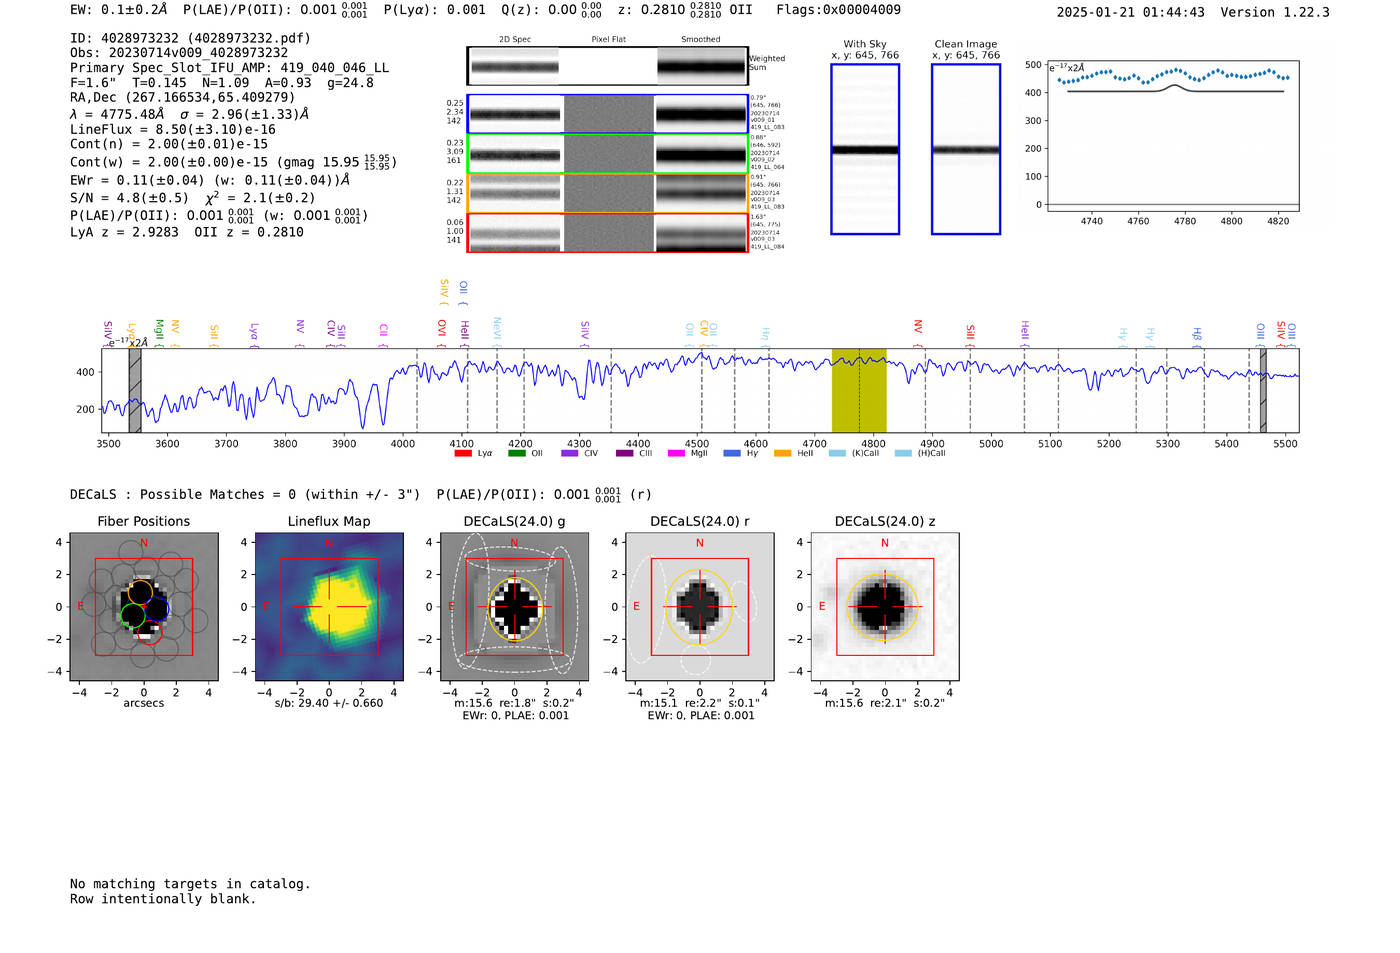Viewport: 1400px width, 953px height.
Task: Open the DECaLS(24.0) r image
Action: tap(699, 607)
